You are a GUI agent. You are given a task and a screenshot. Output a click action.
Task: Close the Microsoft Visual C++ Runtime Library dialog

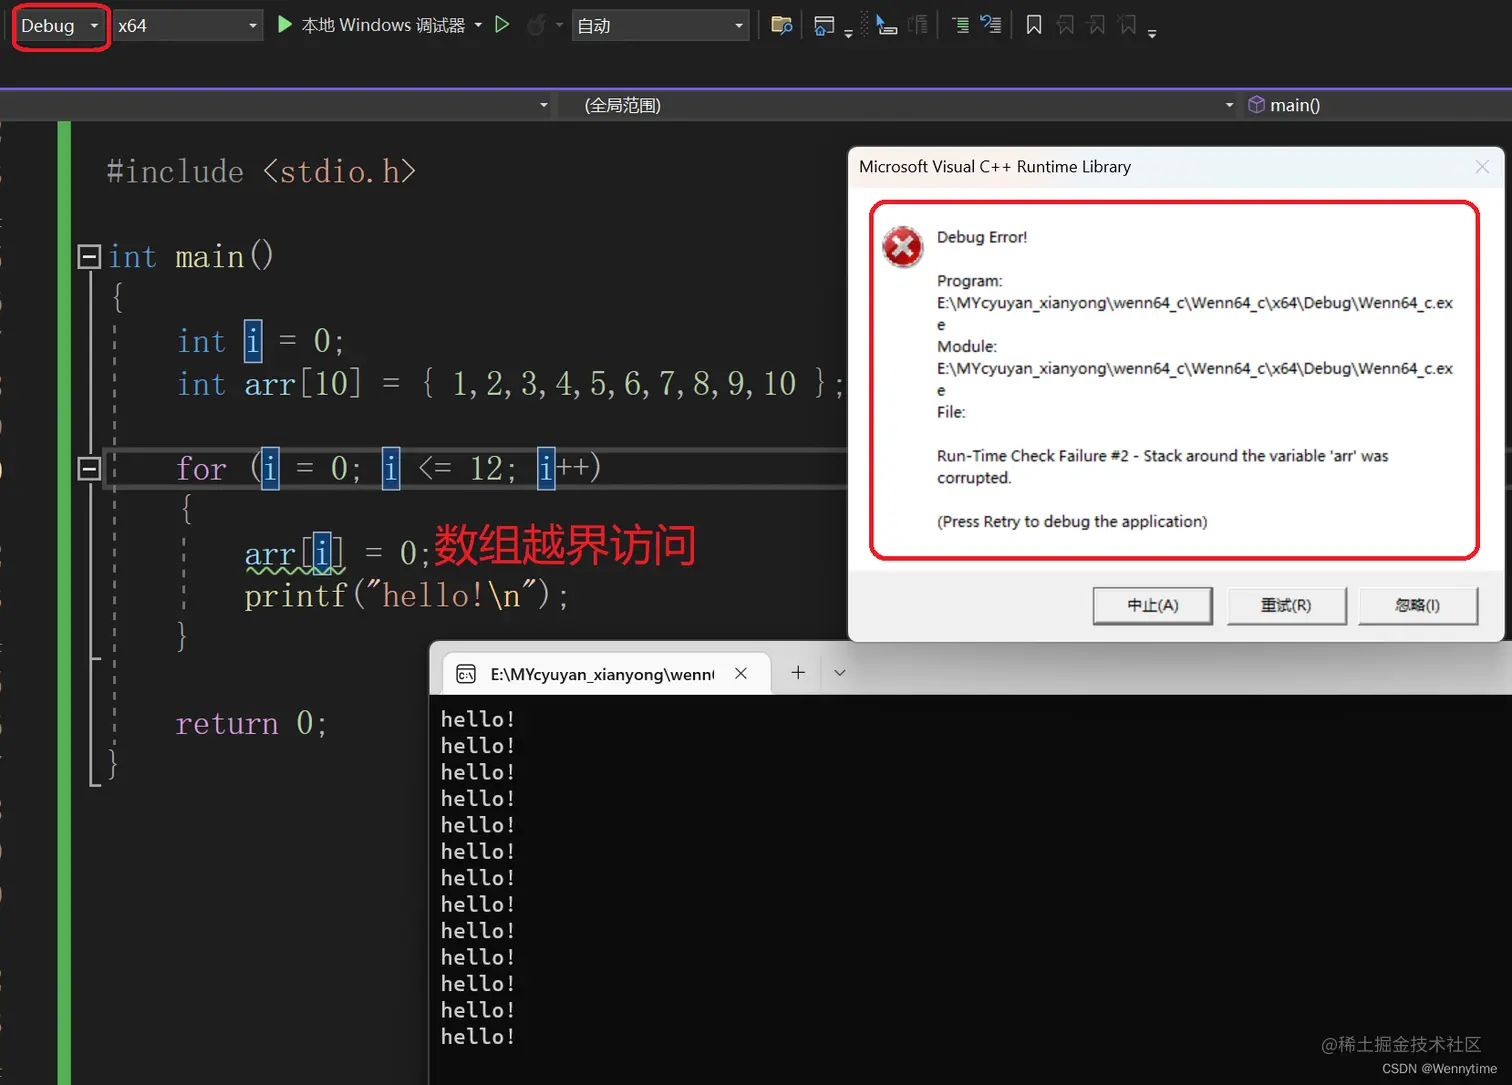tap(1482, 167)
